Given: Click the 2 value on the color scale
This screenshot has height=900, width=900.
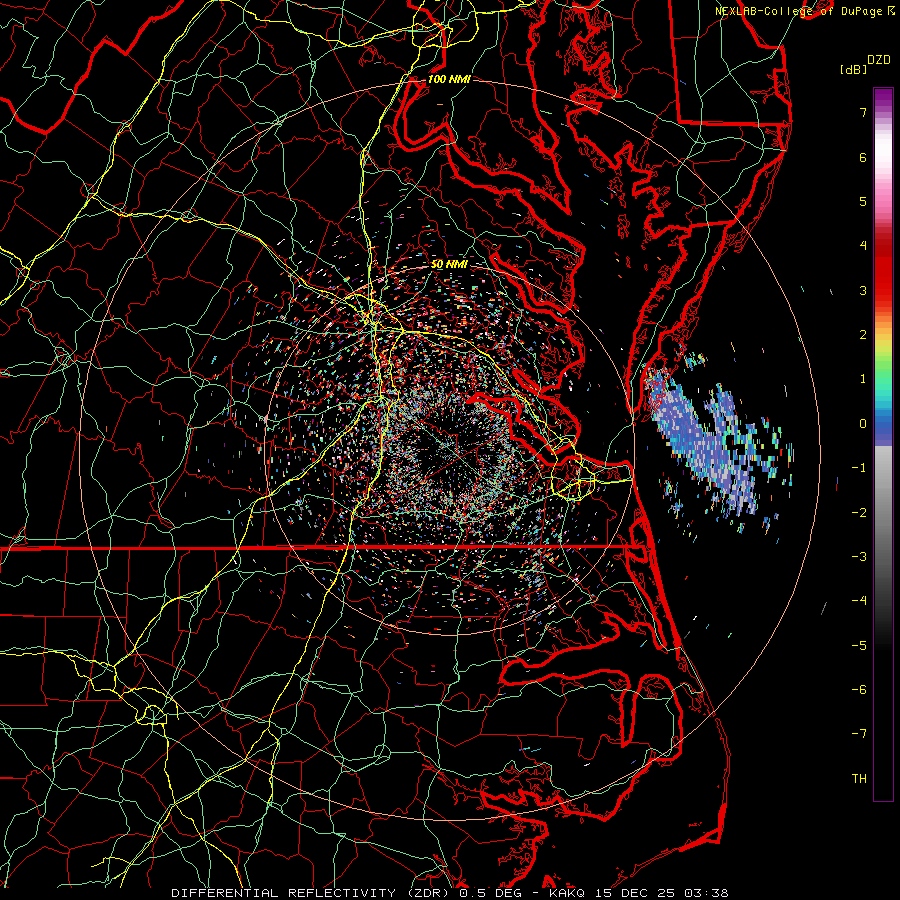Looking at the screenshot, I should click(x=863, y=335).
